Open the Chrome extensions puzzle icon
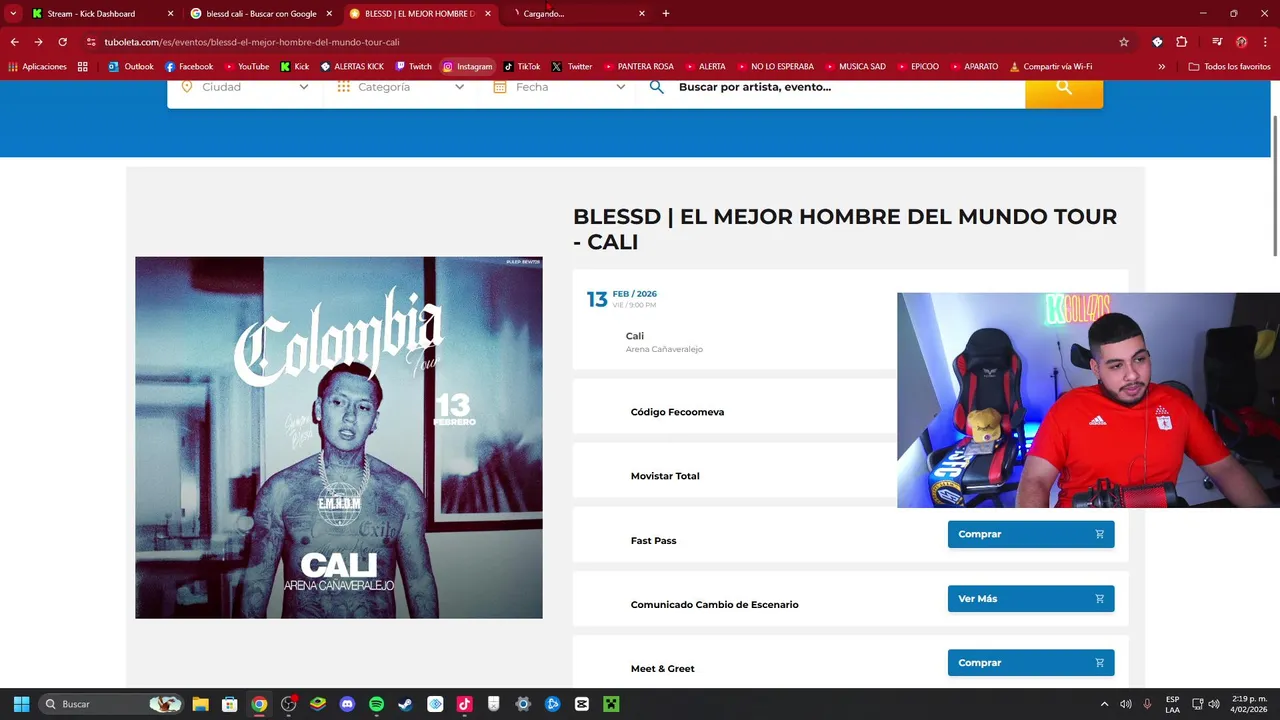 (1181, 42)
